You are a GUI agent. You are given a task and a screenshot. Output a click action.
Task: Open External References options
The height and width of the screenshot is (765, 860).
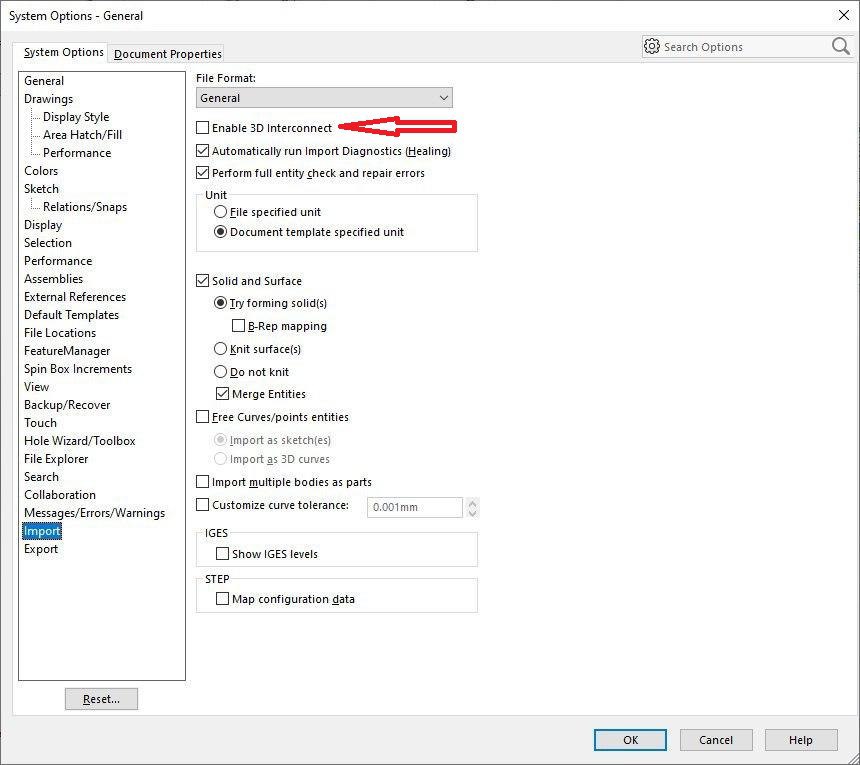click(x=75, y=297)
